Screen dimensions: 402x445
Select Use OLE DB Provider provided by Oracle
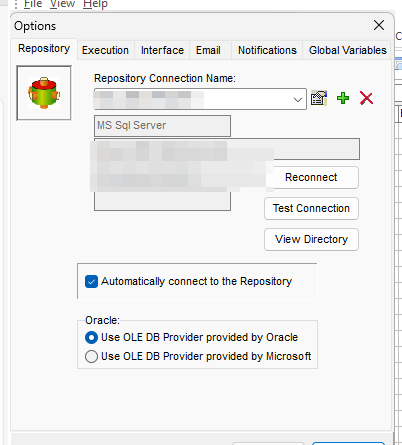(x=91, y=337)
